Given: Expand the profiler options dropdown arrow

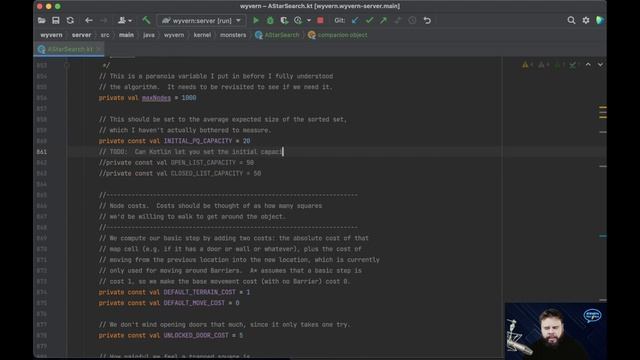Looking at the screenshot, I should point(309,20).
